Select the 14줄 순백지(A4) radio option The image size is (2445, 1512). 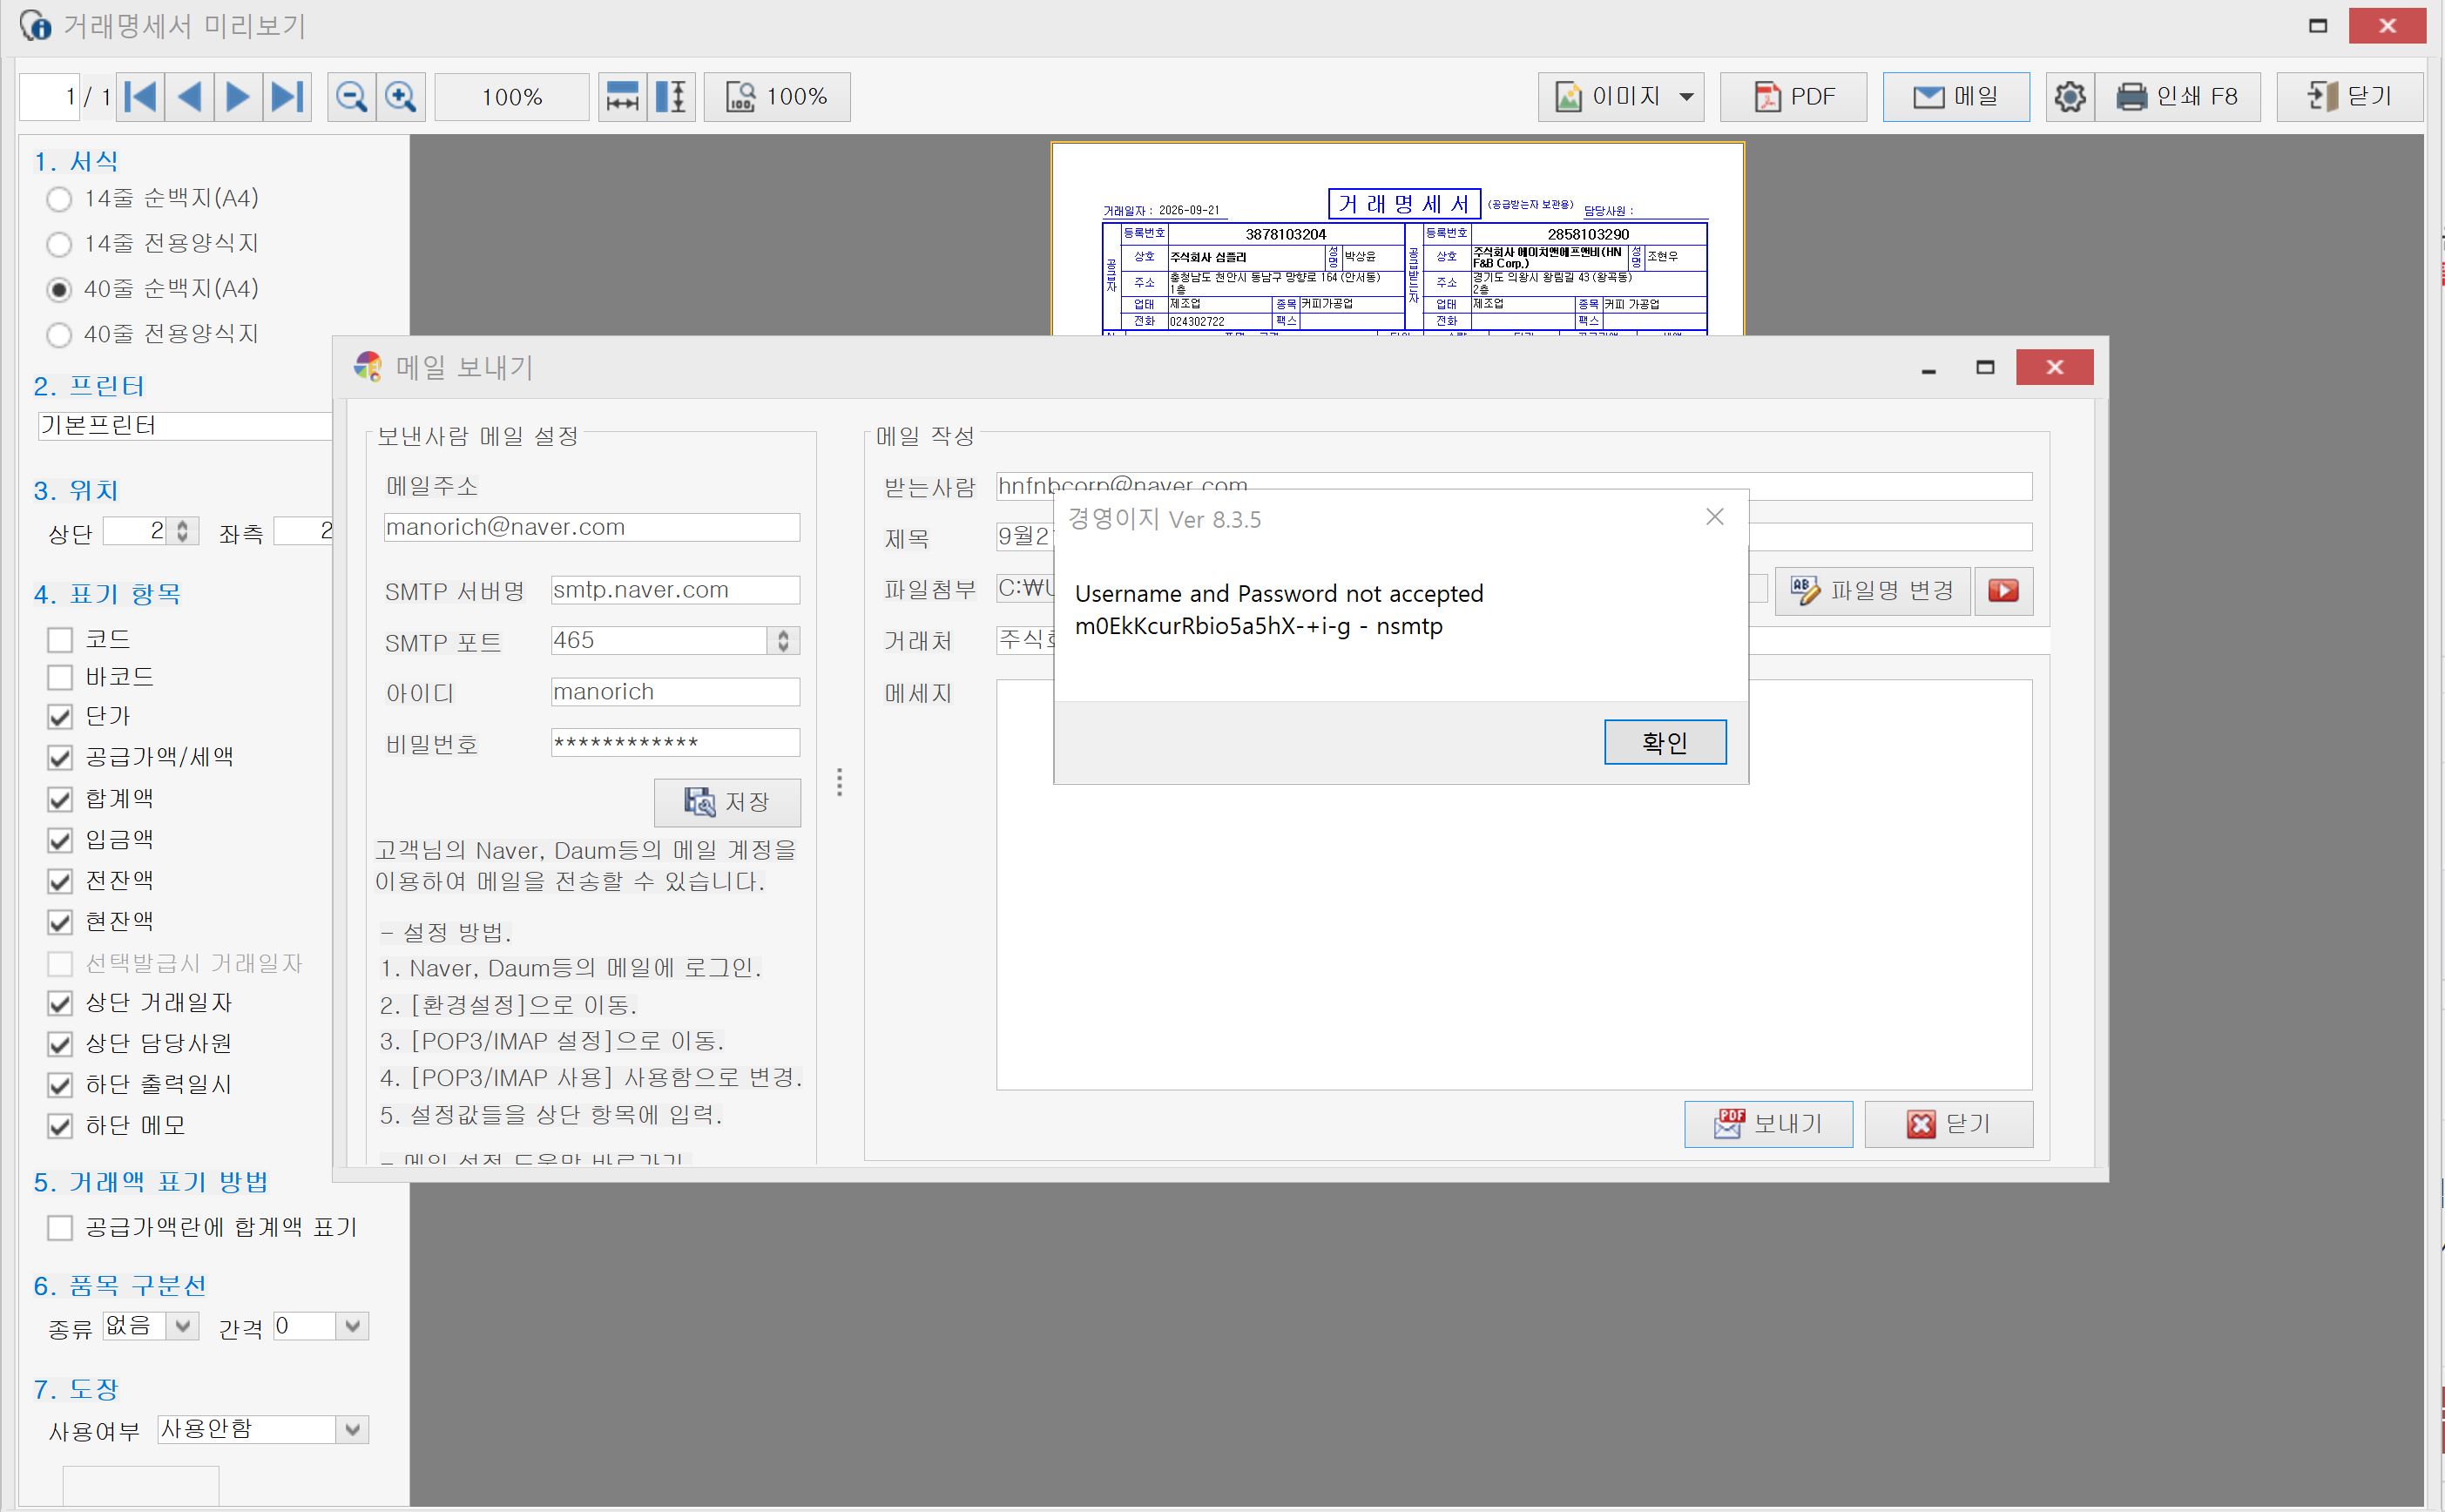coord(60,199)
